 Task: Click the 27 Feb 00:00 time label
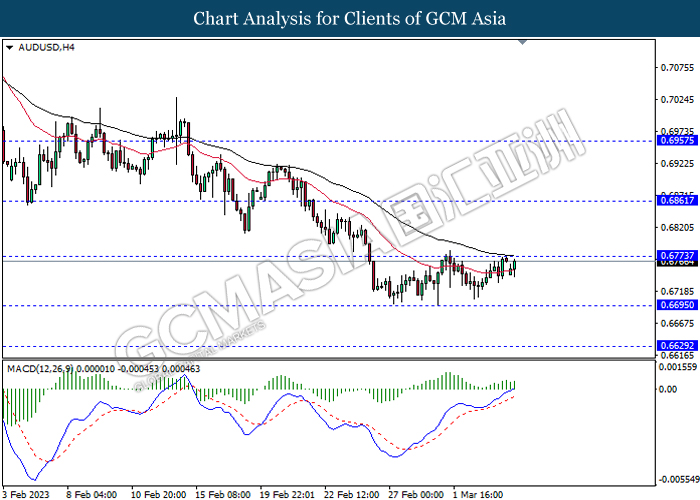point(416,494)
